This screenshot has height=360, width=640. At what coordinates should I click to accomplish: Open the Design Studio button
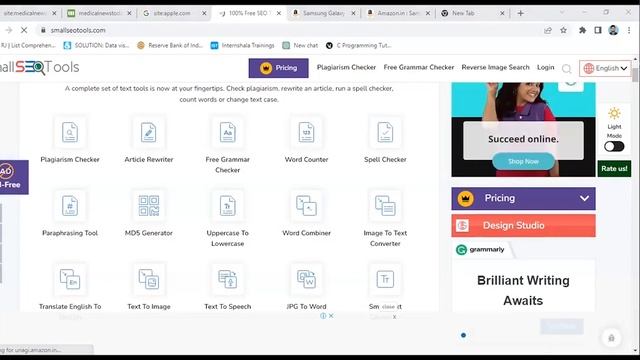point(523,226)
